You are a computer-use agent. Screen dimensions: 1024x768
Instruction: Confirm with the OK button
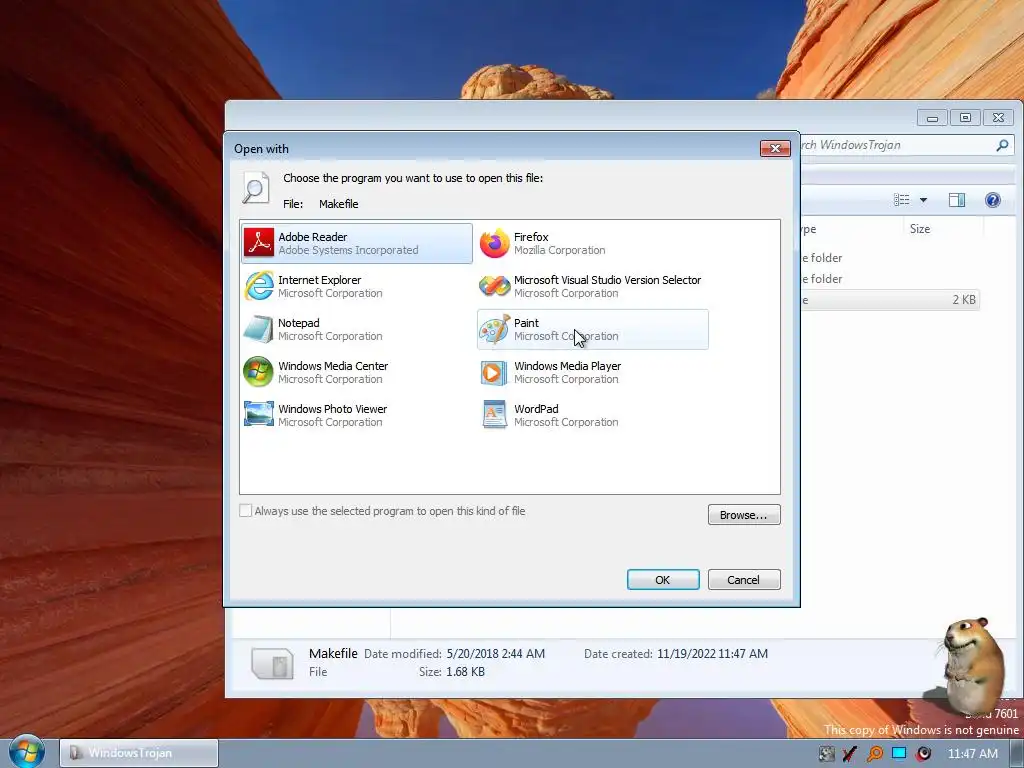click(x=663, y=579)
